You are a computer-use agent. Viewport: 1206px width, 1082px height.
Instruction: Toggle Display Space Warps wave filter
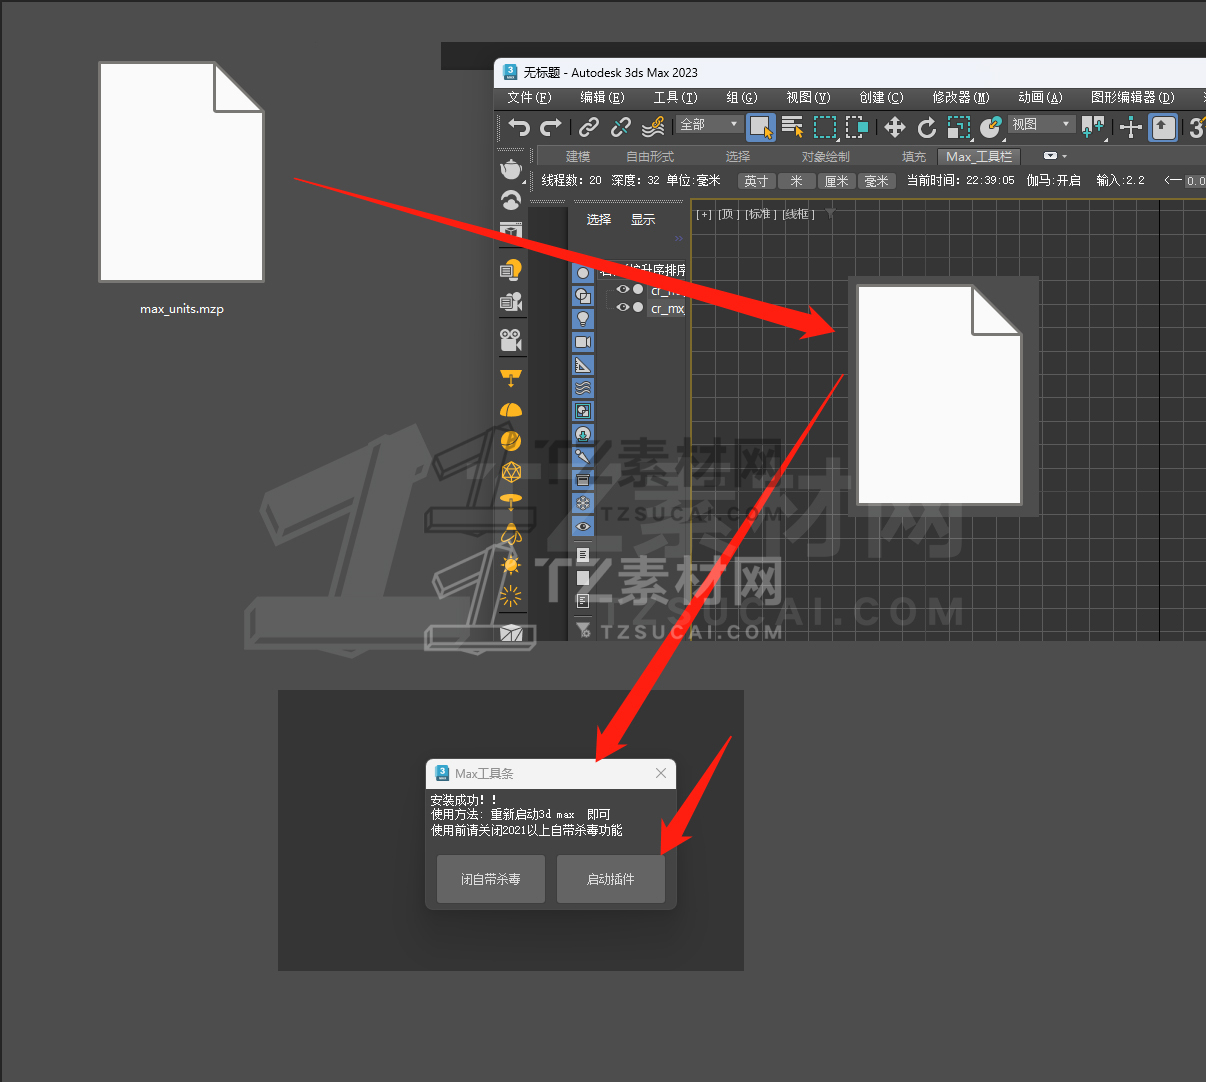pyautogui.click(x=583, y=388)
